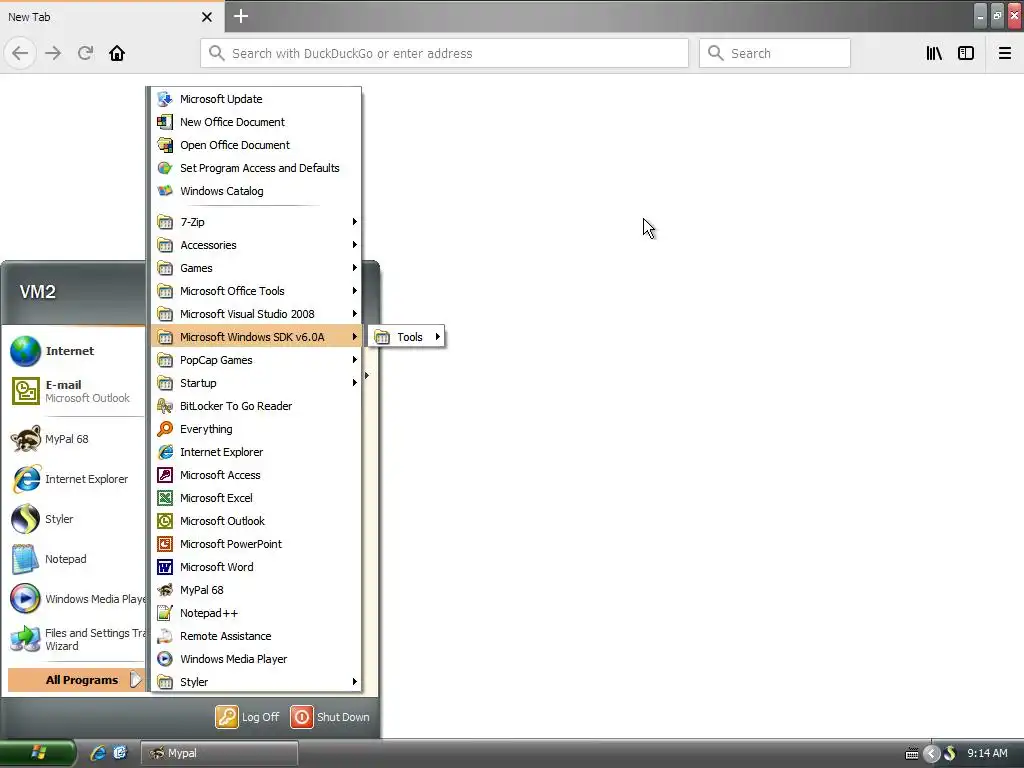Viewport: 1024px width, 768px height.
Task: Launch Microsoft Outlook from All Programs list
Action: (256, 521)
